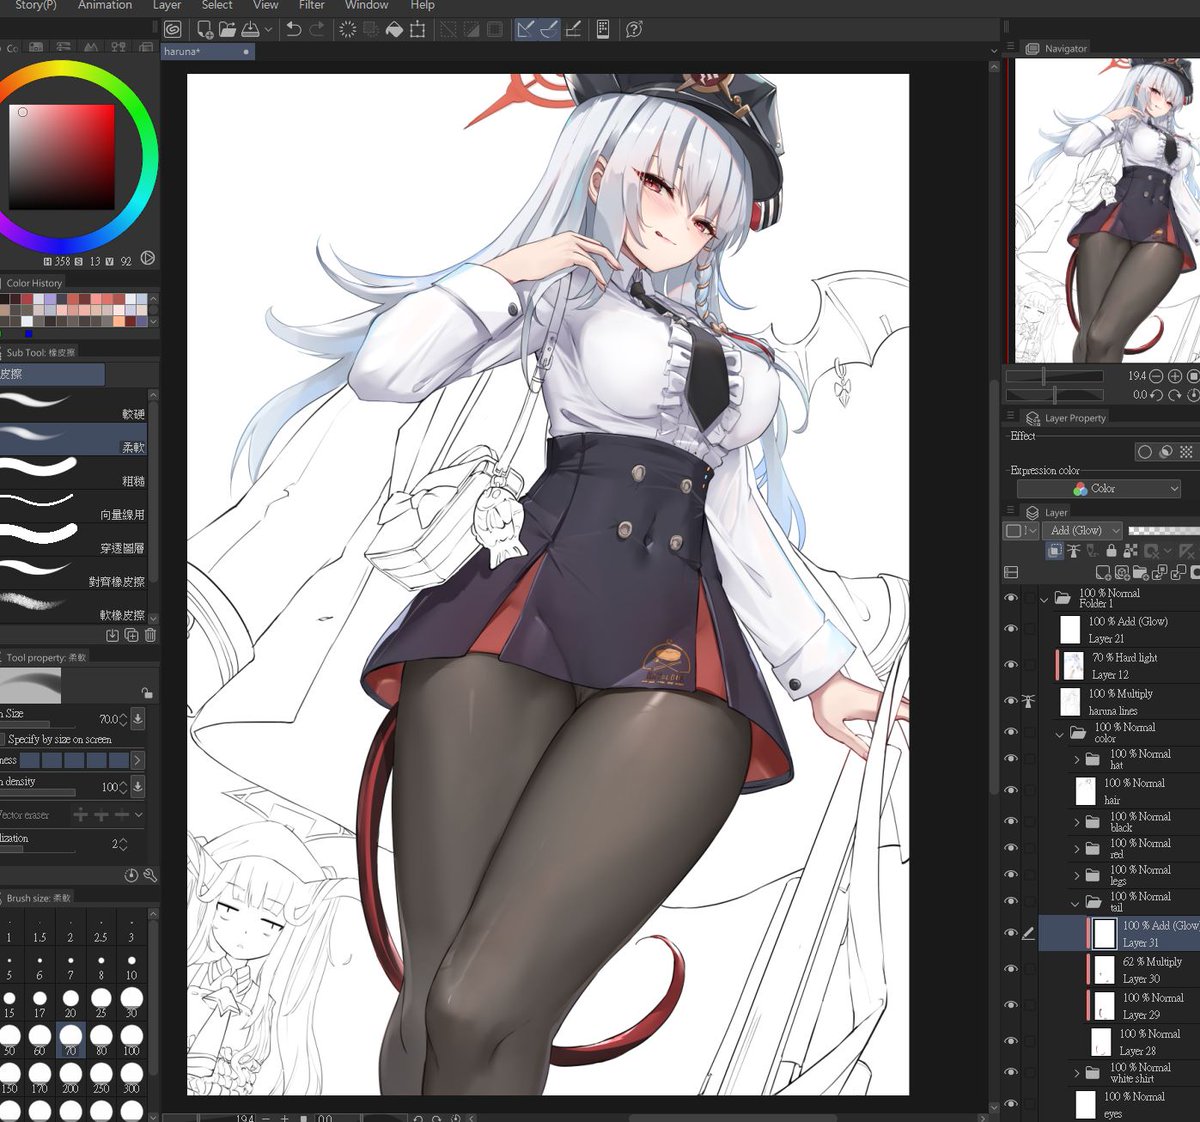This screenshot has height=1122, width=1200.
Task: Choose brush size preset 20
Action: coord(70,1002)
